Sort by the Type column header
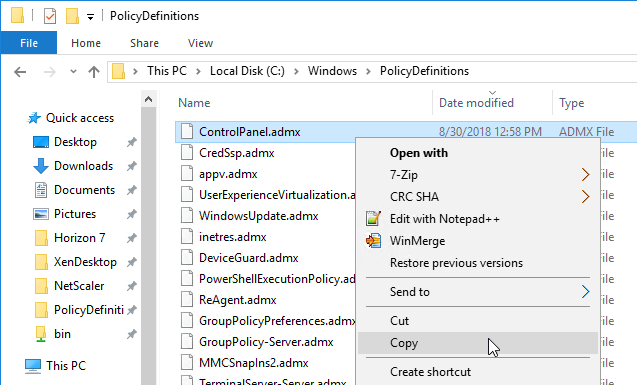The width and height of the screenshot is (637, 385). coord(571,103)
